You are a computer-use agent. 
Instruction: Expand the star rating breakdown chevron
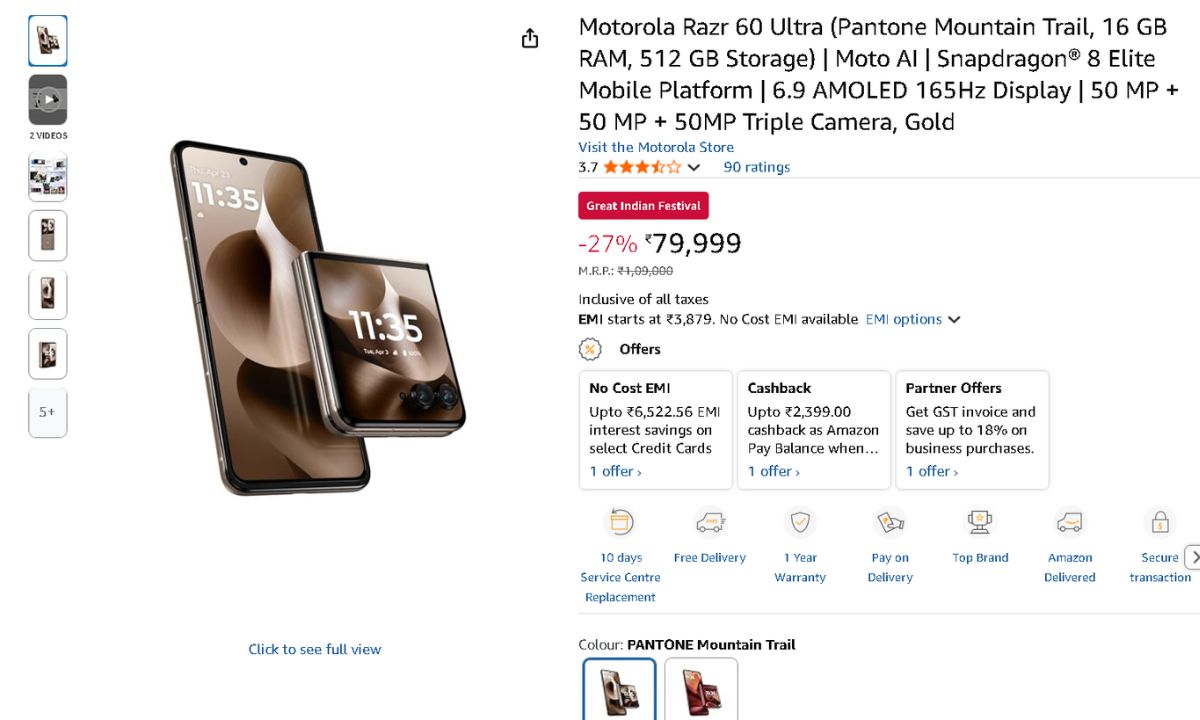[694, 168]
